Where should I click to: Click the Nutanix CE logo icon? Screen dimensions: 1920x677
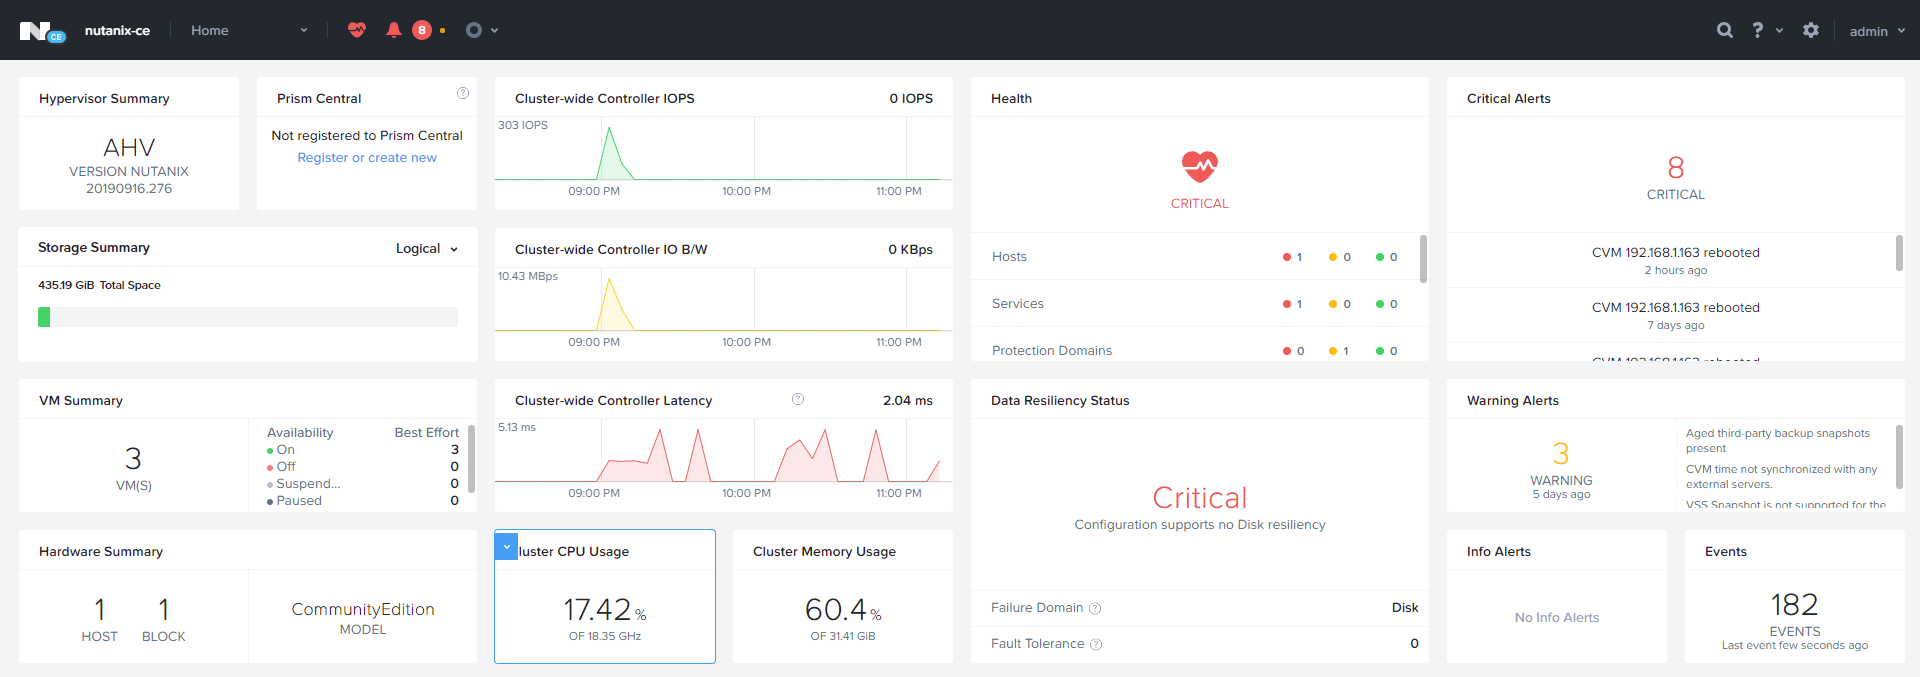(42, 31)
